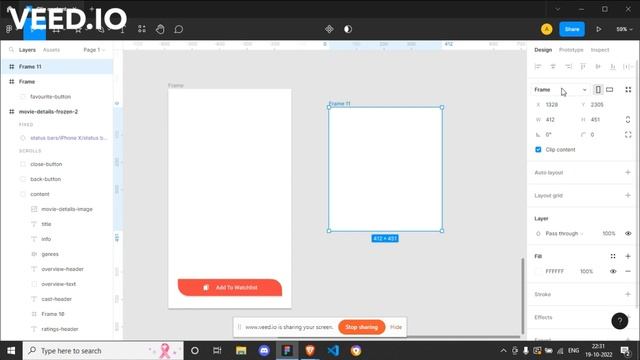Search layers with magnifier icon
This screenshot has height=360, width=640.
[x=11, y=50]
